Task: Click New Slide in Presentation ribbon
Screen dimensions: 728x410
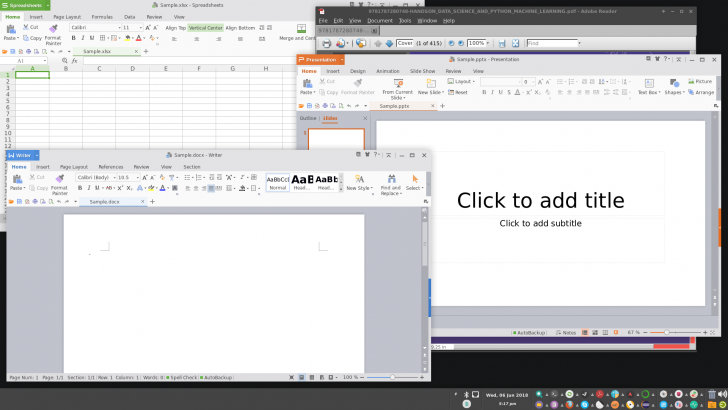Action: 431,87
